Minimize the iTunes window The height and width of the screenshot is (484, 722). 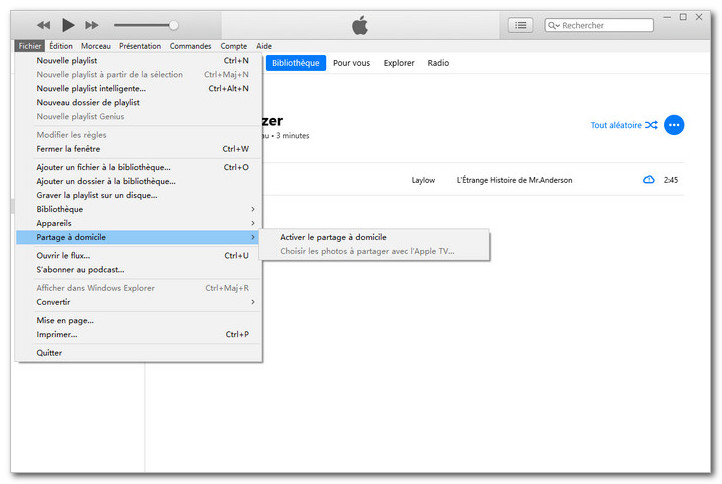(667, 17)
